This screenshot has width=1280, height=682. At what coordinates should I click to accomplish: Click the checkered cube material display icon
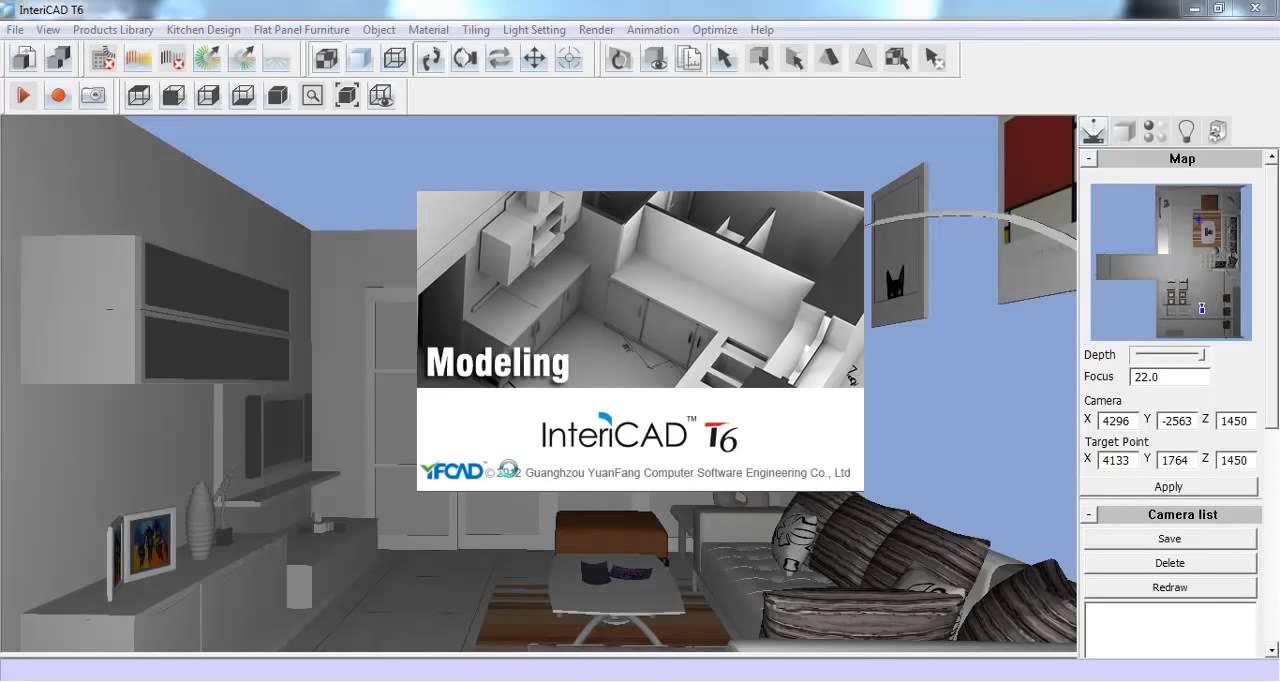(327, 59)
